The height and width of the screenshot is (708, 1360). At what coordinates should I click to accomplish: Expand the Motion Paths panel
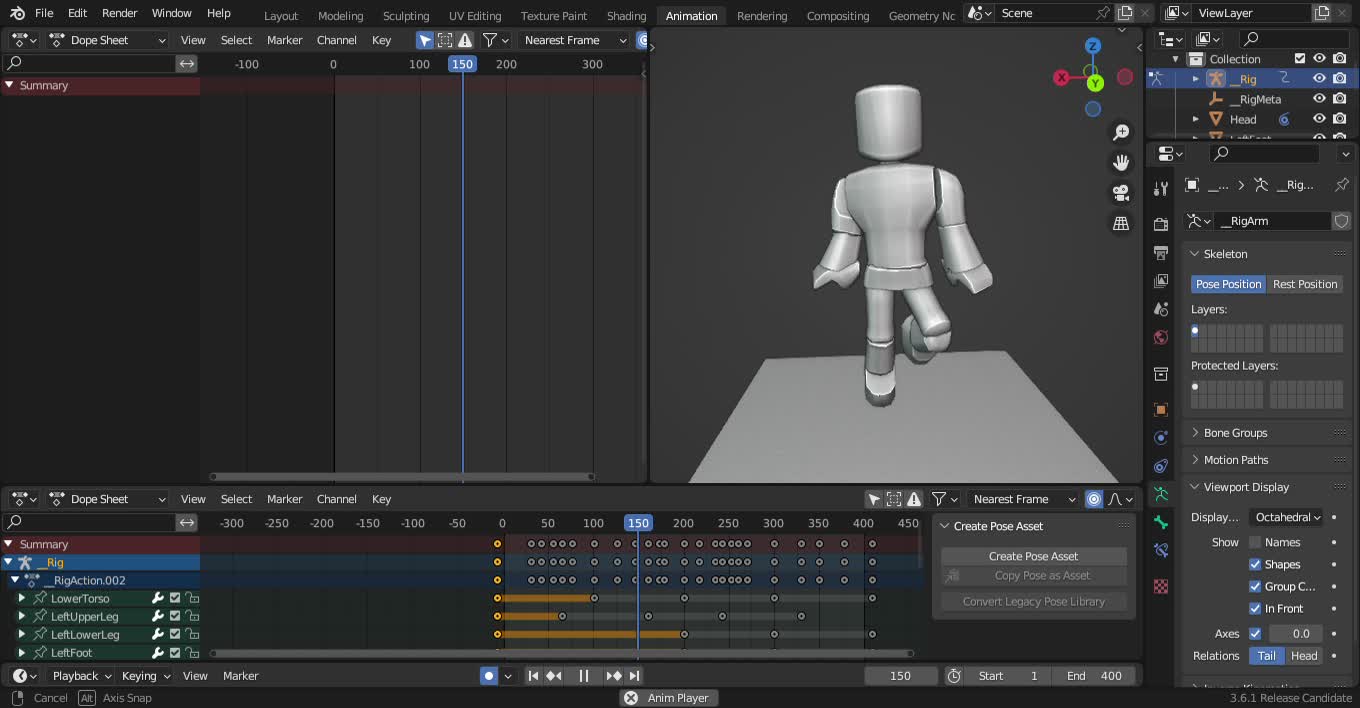pyautogui.click(x=1236, y=460)
